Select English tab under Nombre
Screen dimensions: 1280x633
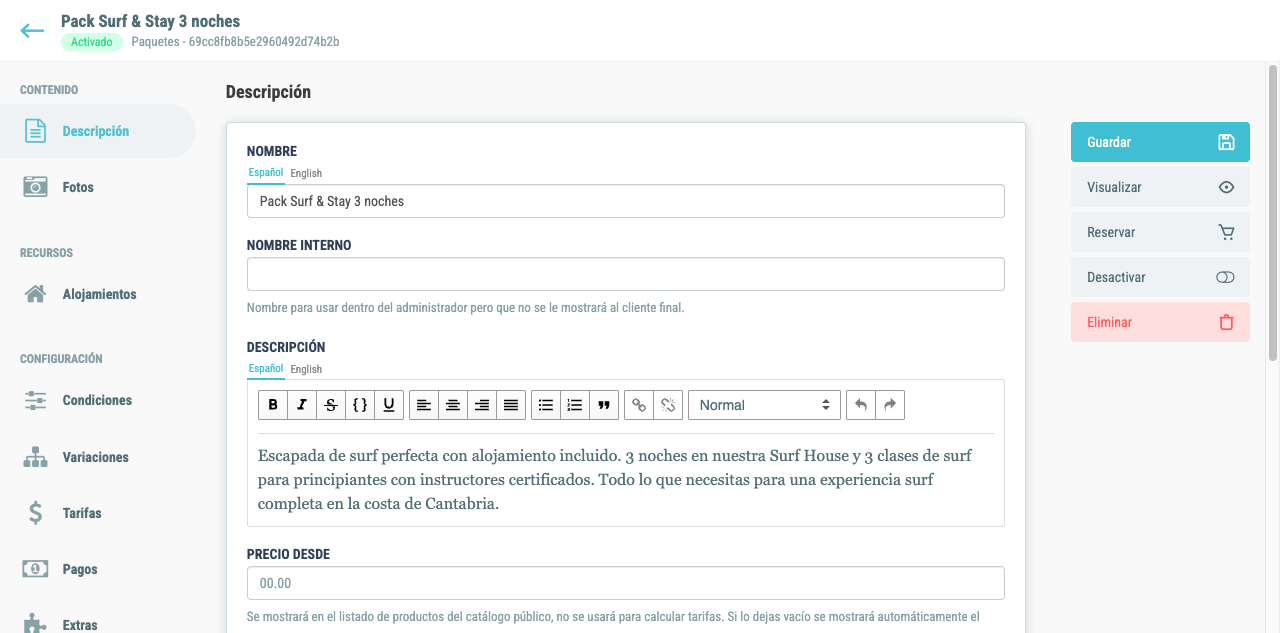click(x=306, y=173)
